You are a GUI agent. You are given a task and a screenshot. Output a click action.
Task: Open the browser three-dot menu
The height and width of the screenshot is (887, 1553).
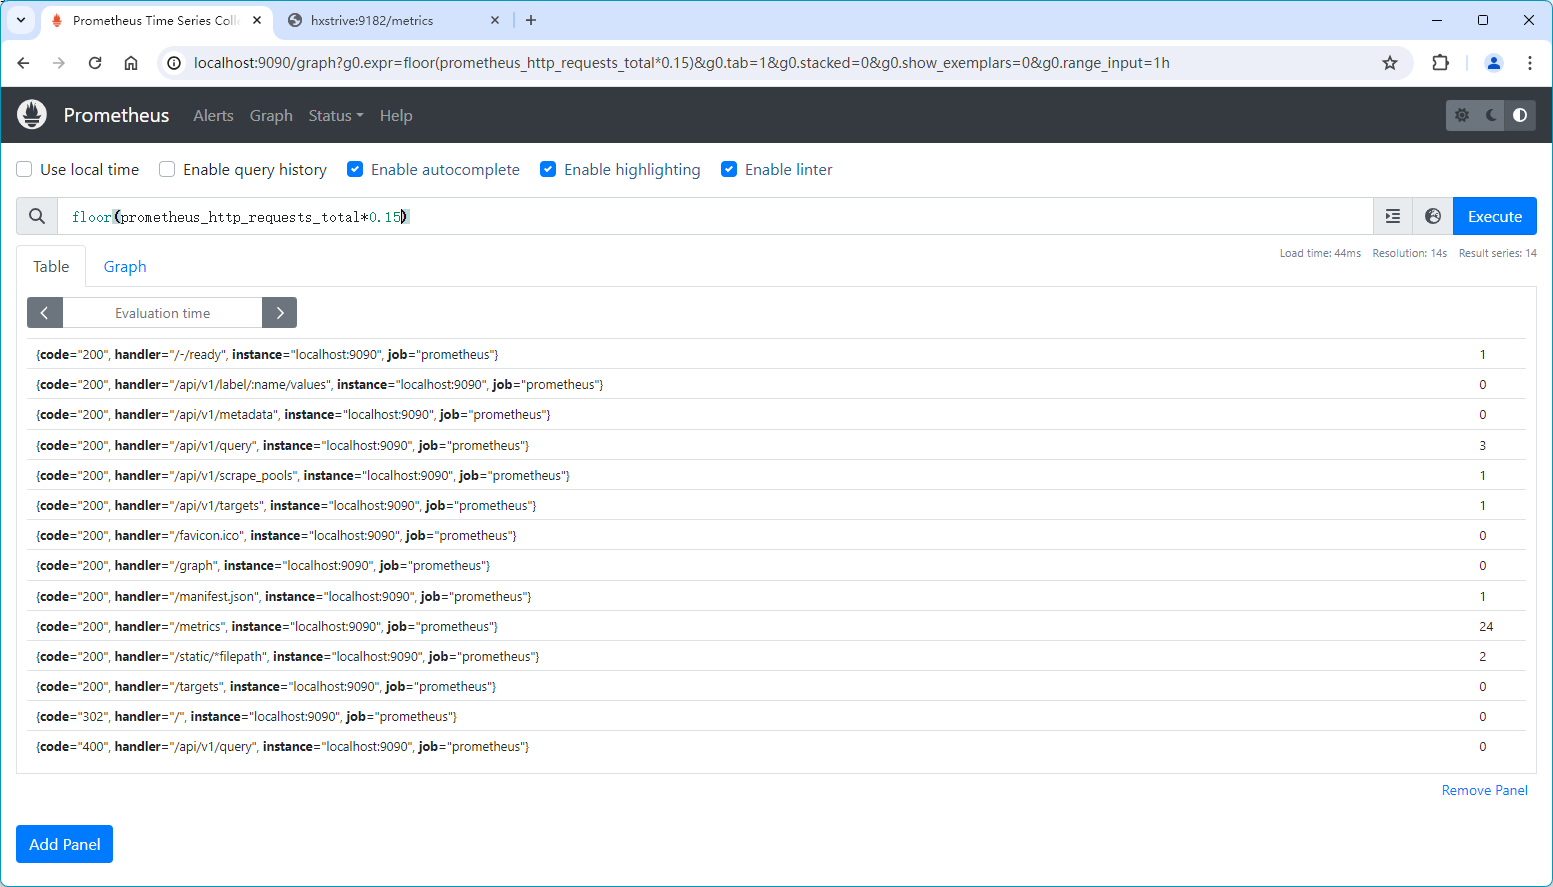click(1530, 63)
